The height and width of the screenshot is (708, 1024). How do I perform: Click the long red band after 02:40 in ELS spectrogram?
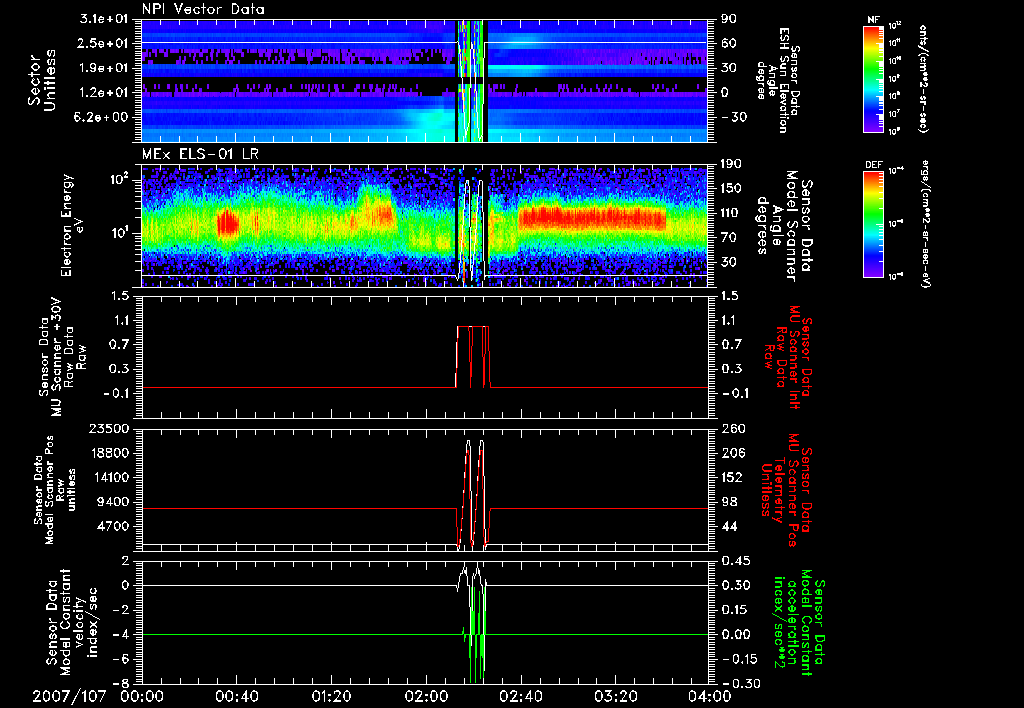click(592, 218)
